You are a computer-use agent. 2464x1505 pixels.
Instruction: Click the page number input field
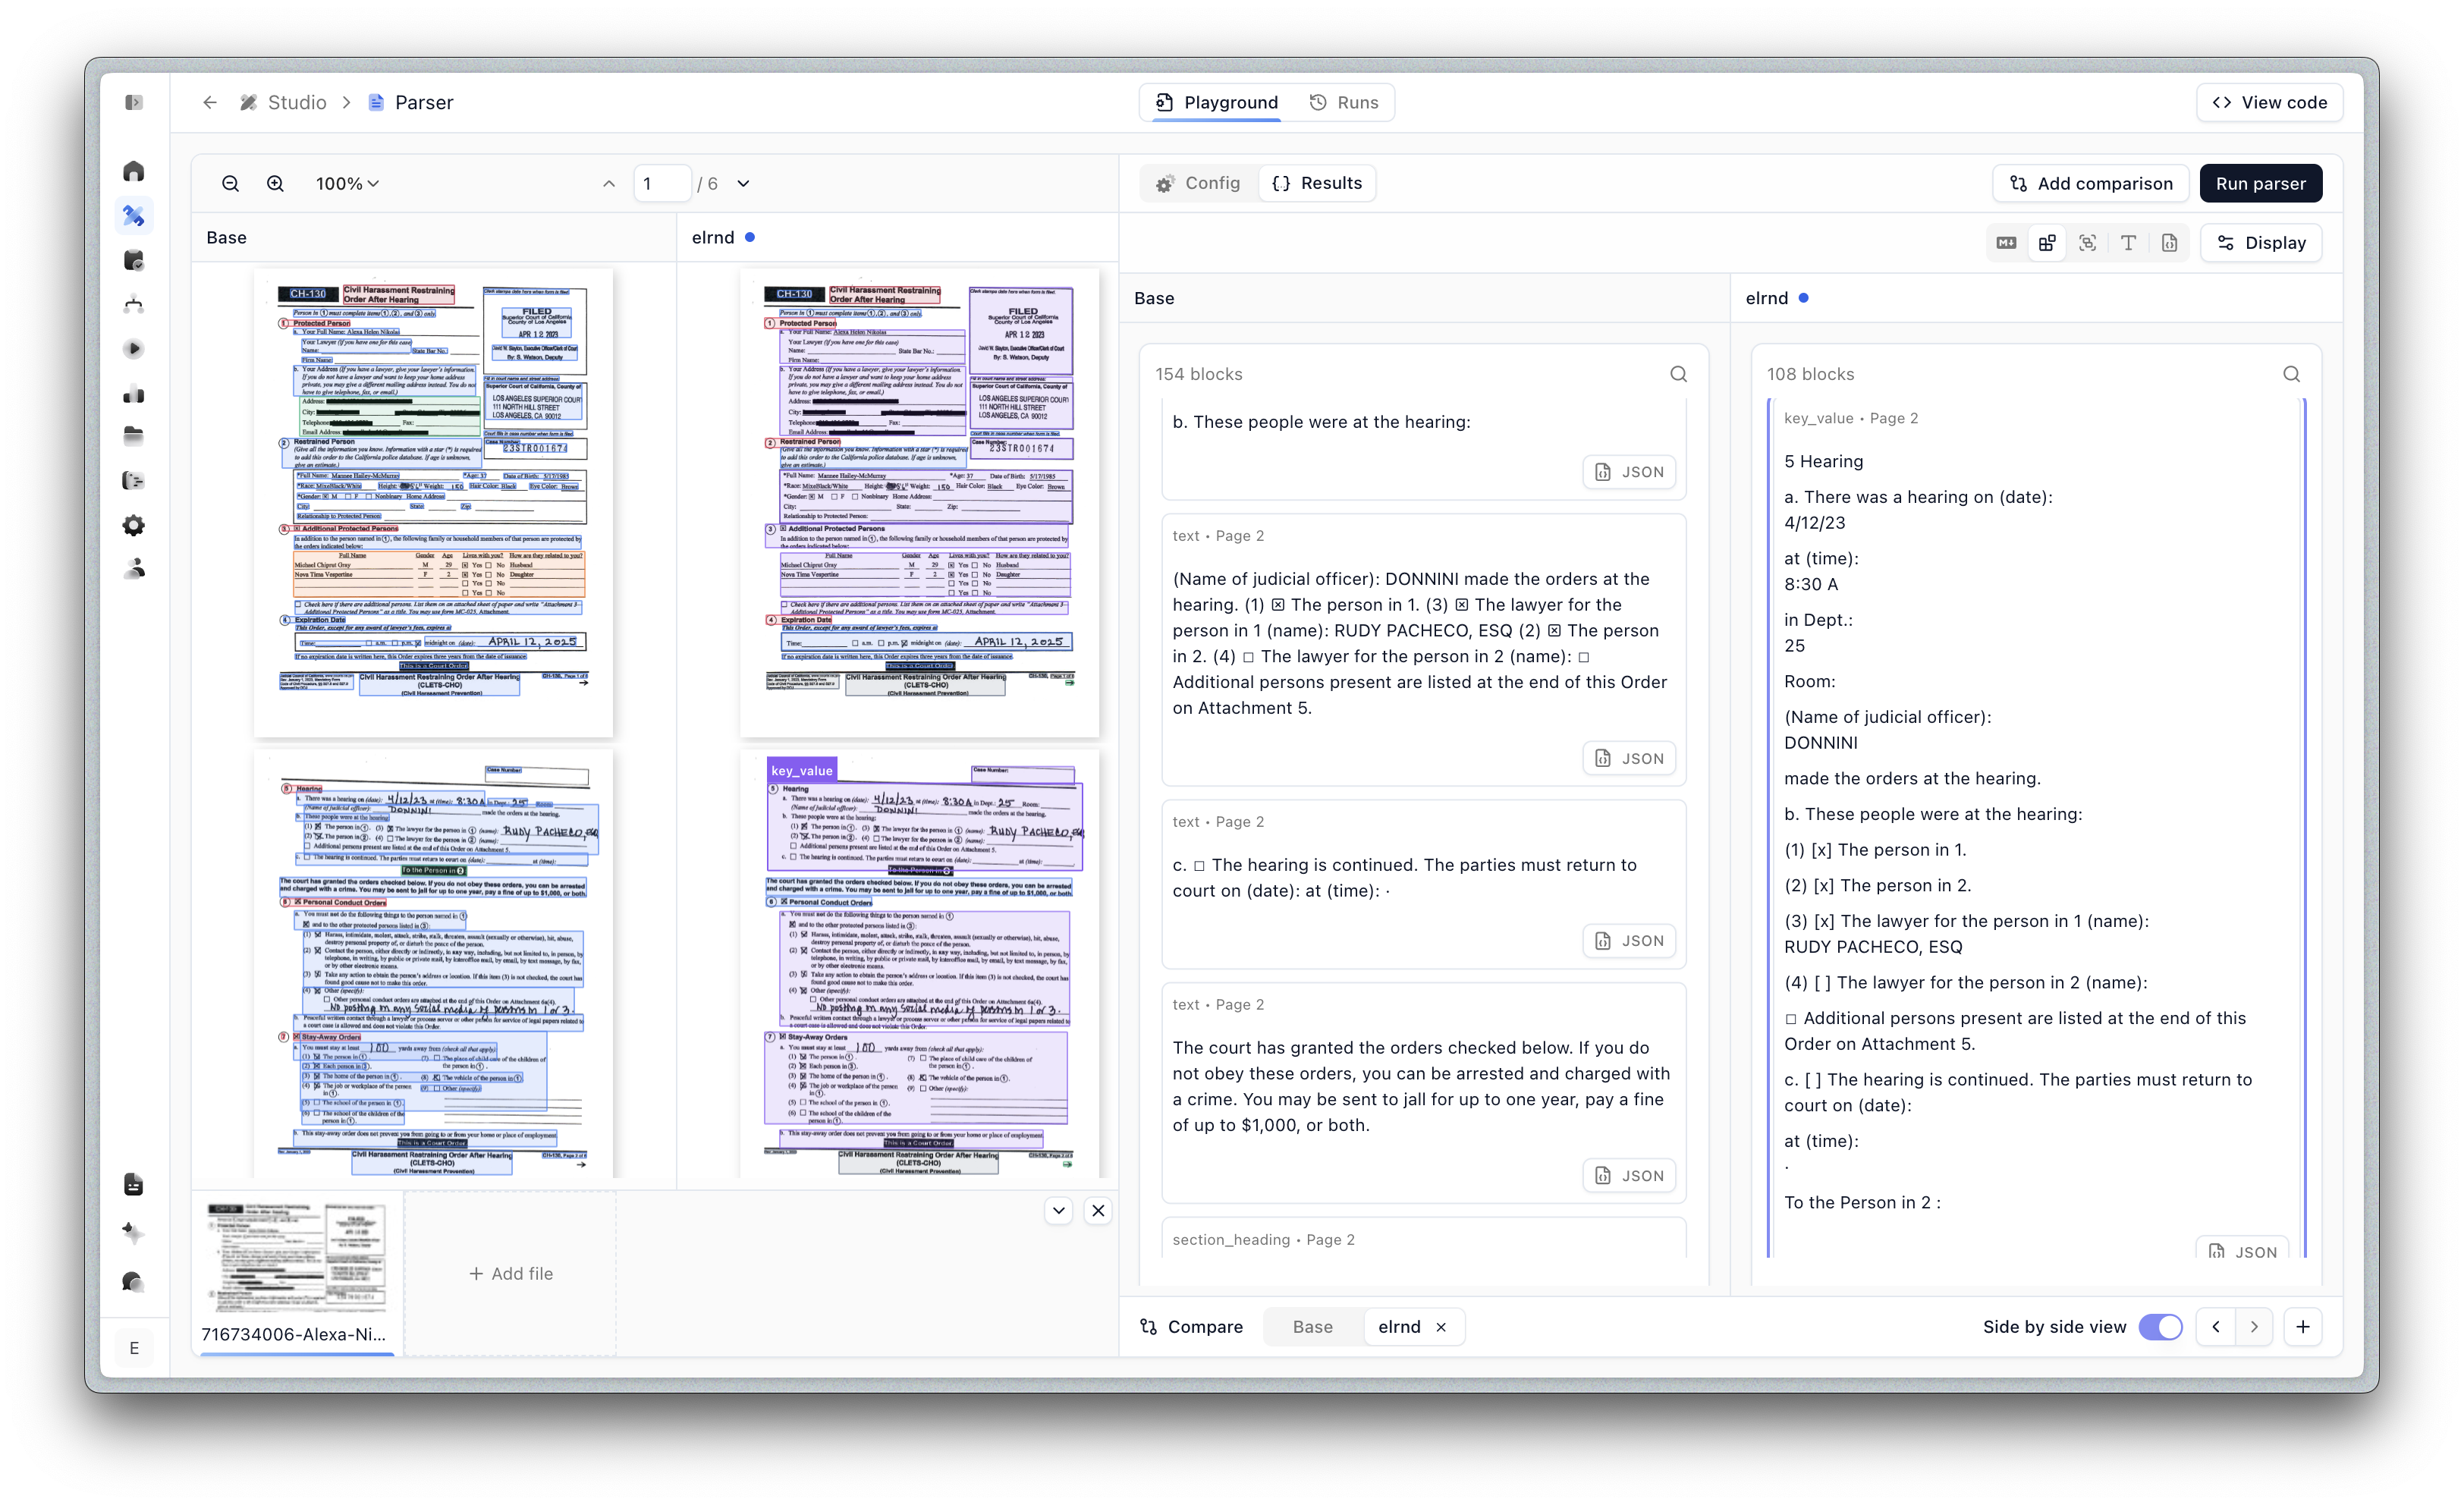tap(662, 184)
